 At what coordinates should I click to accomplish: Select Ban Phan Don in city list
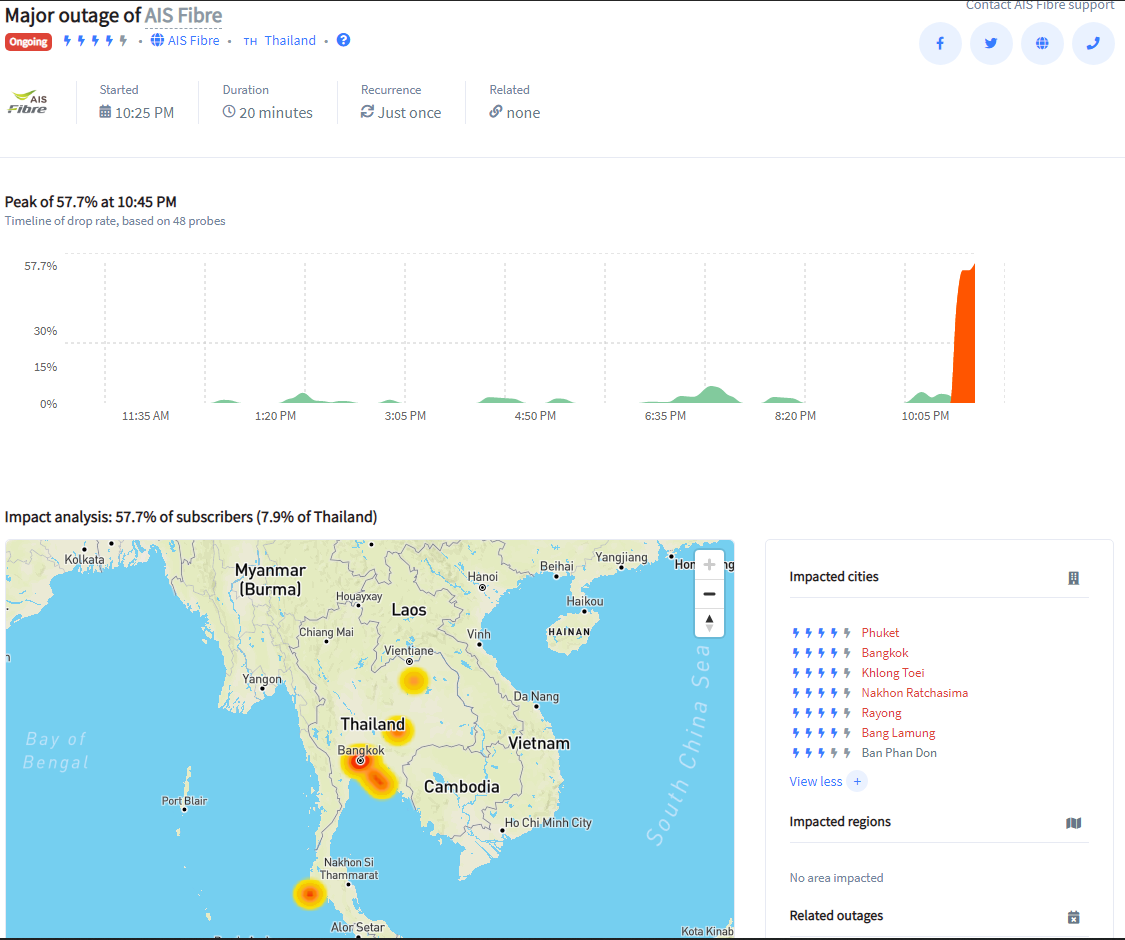coord(899,753)
